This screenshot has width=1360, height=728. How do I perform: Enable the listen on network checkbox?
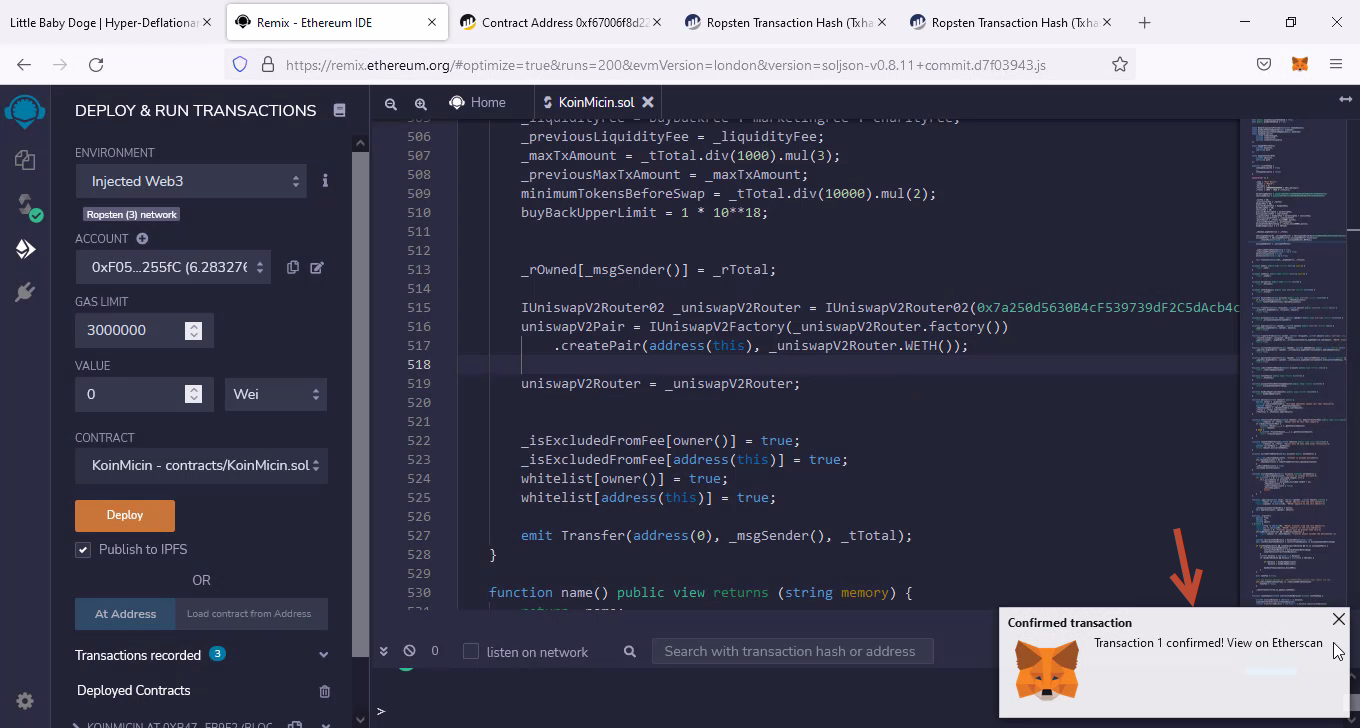pyautogui.click(x=470, y=652)
